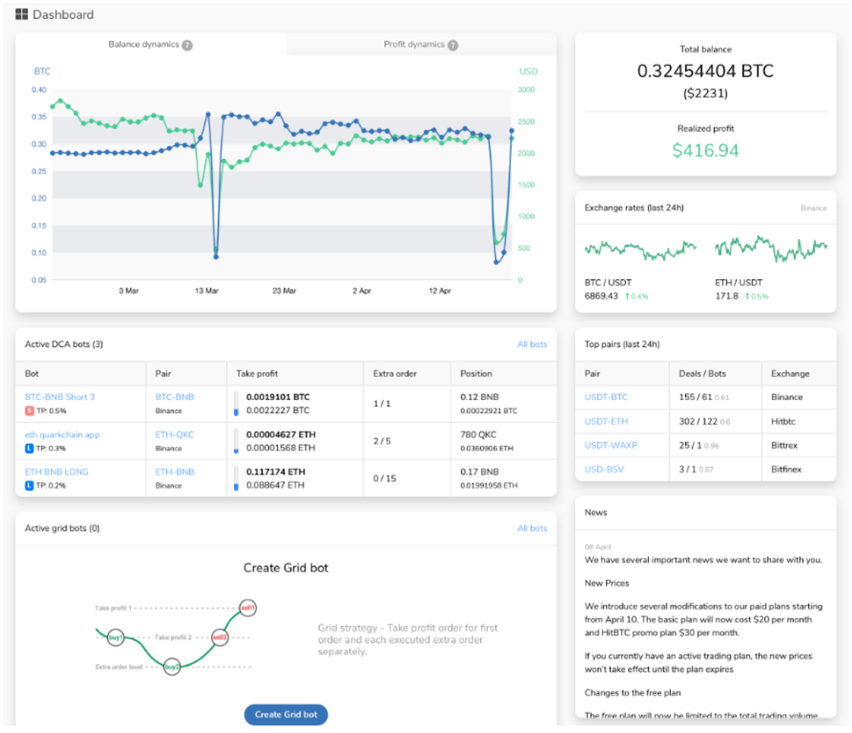Click realized profit value $416.94
The width and height of the screenshot is (852, 733).
(705, 150)
